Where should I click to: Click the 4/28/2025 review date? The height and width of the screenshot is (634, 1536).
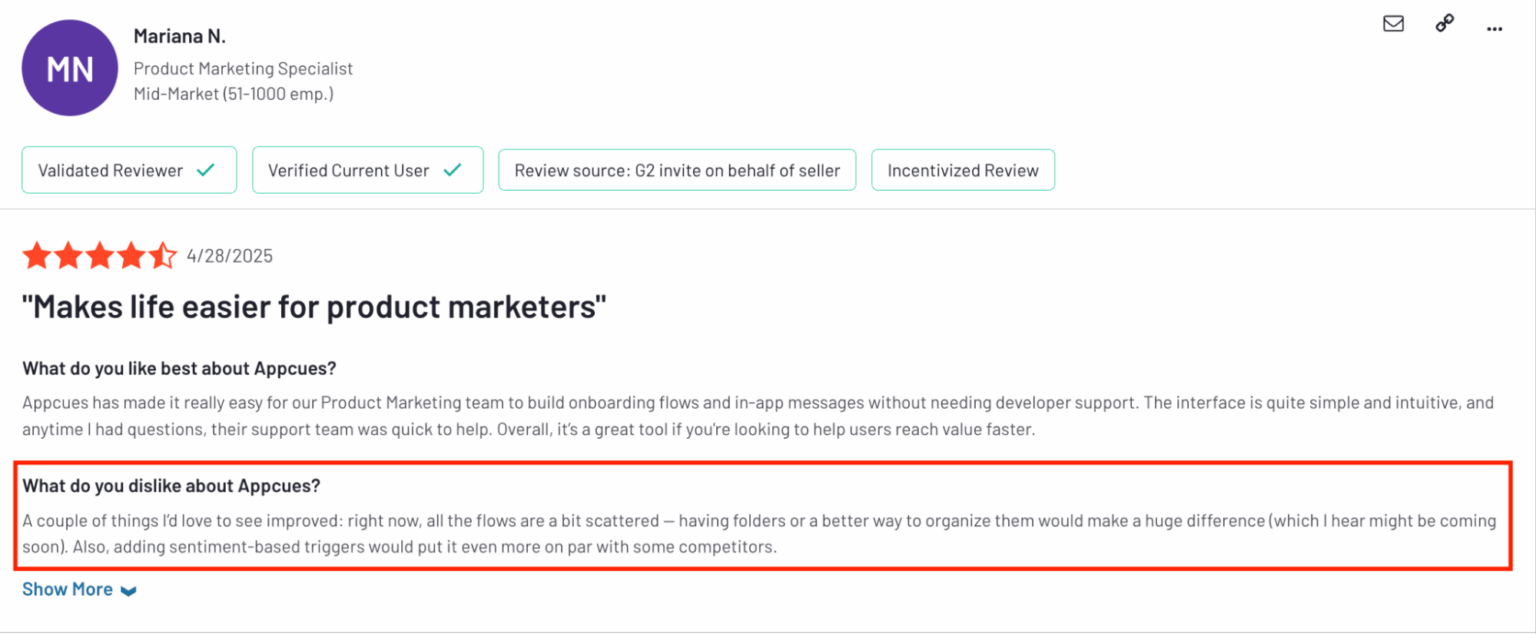[230, 256]
